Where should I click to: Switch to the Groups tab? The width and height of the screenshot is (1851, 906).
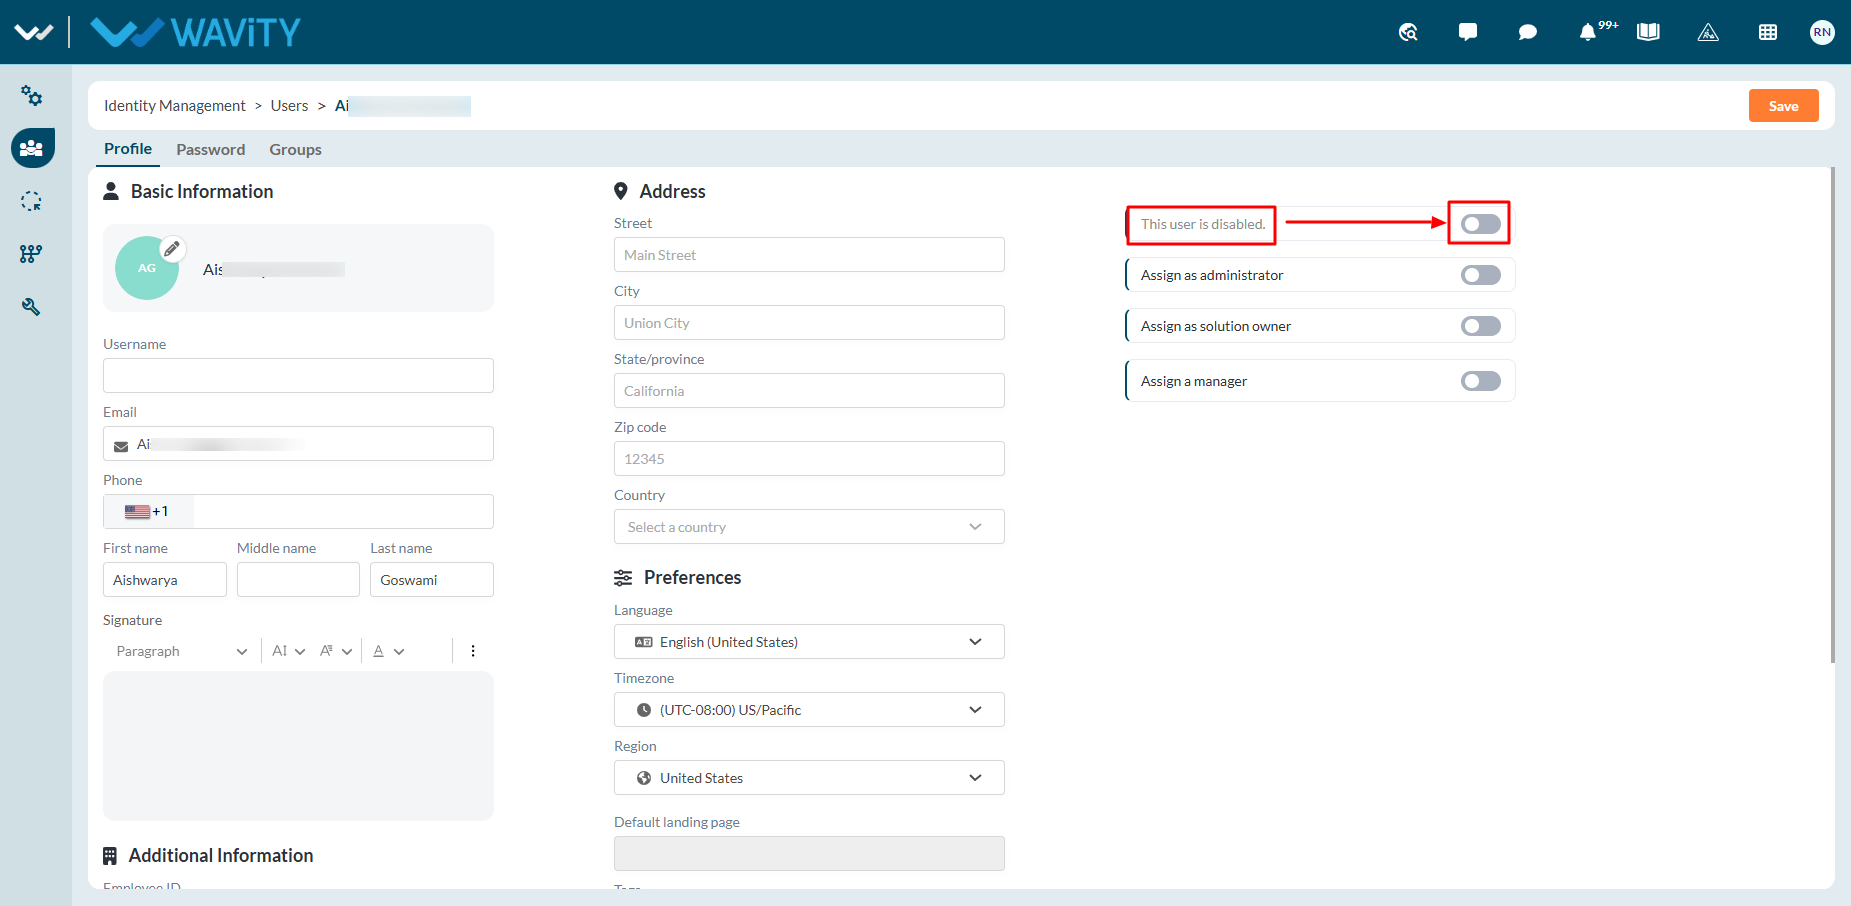pos(295,149)
